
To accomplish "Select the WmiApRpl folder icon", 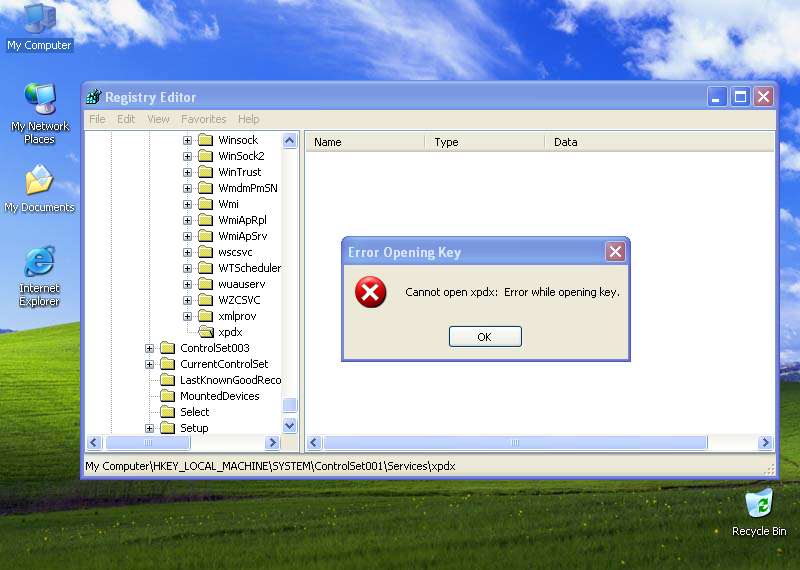I will click(206, 220).
